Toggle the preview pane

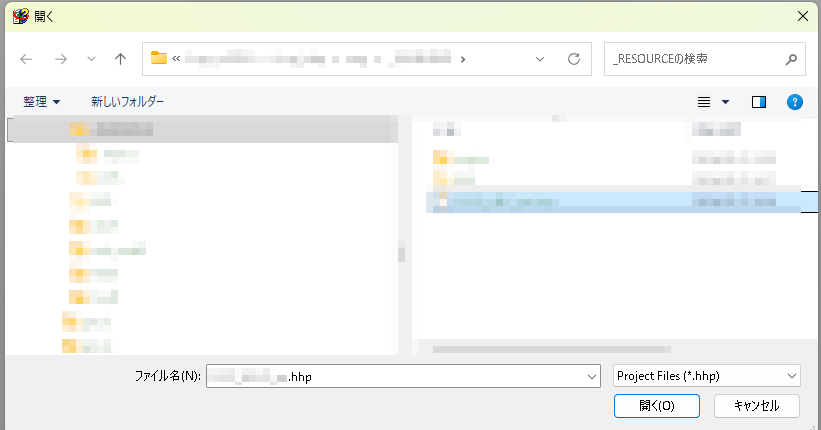[759, 102]
